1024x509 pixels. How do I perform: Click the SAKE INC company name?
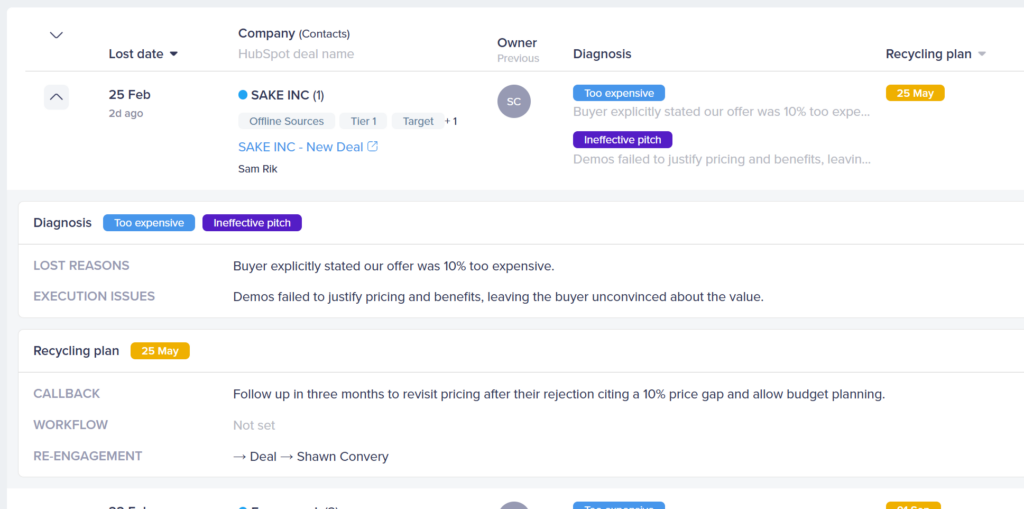(x=280, y=95)
